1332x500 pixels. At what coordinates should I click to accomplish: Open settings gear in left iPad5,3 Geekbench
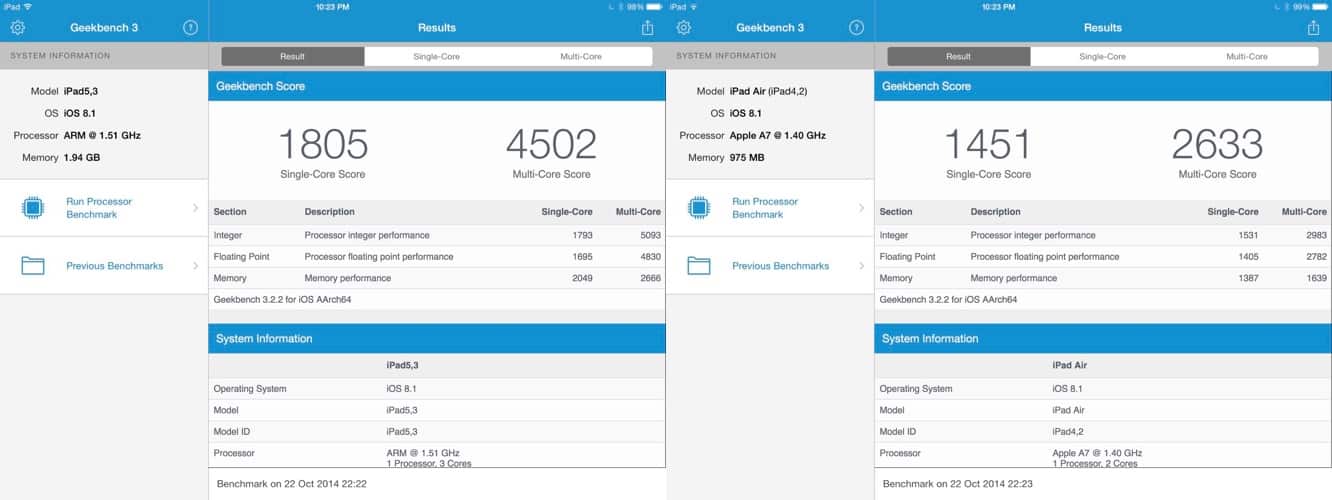pyautogui.click(x=18, y=28)
